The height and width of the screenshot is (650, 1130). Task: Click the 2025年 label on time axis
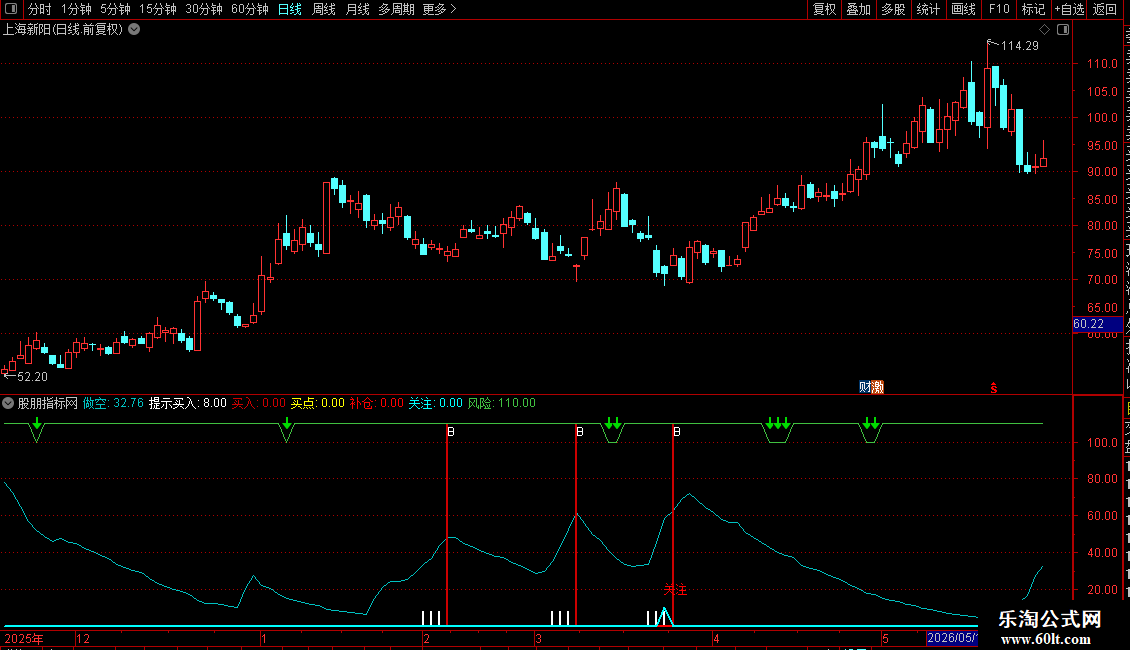24,638
